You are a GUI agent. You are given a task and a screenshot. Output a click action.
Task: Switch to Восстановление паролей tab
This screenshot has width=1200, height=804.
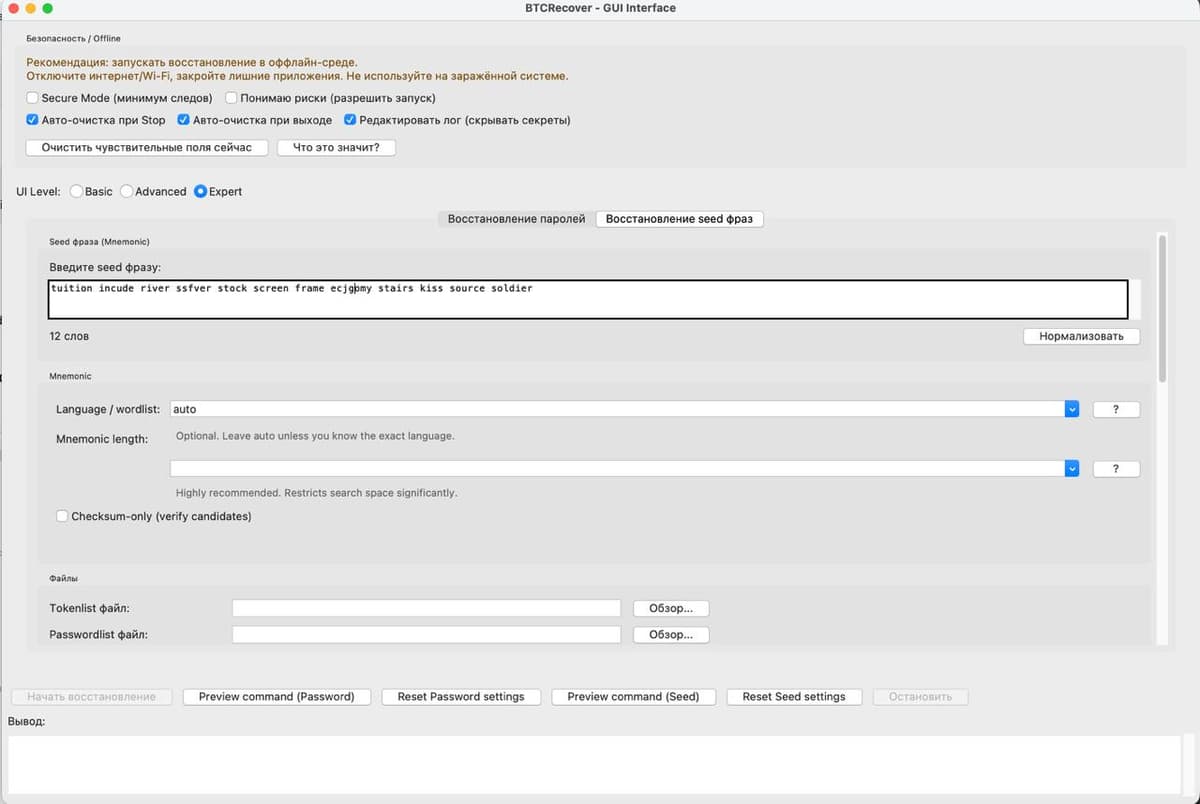[x=516, y=219]
